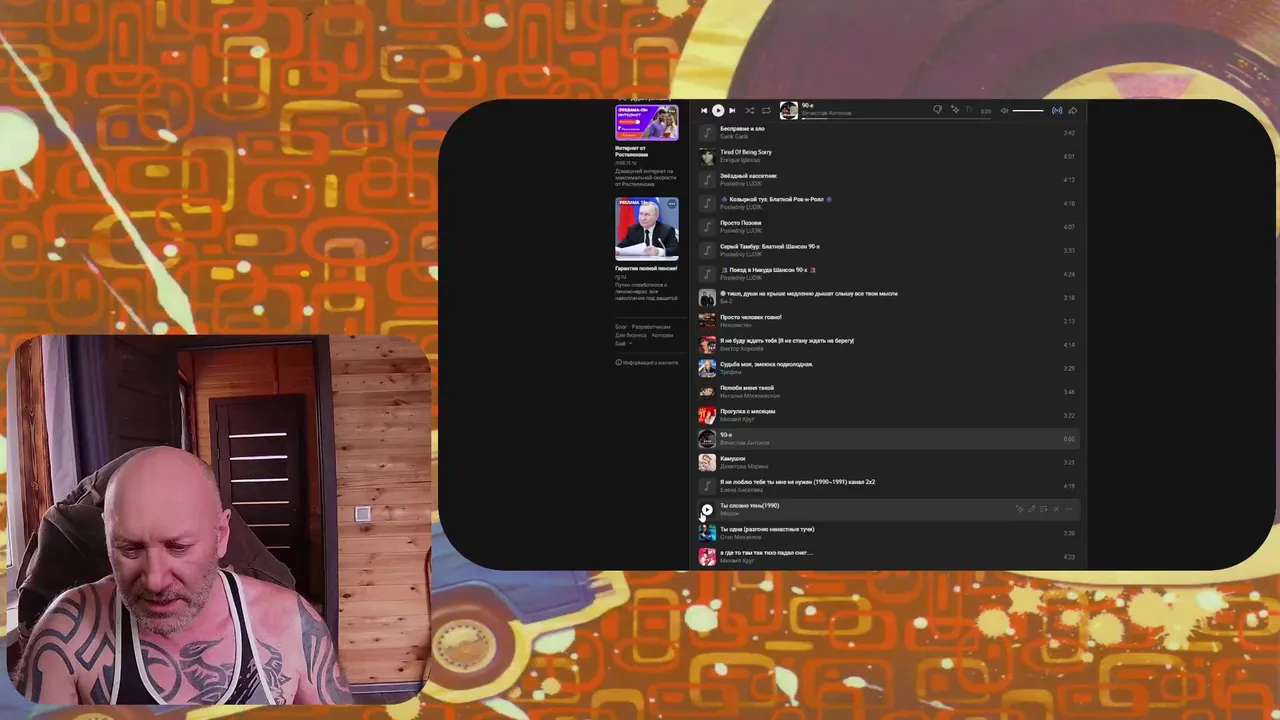The width and height of the screenshot is (1280, 720).
Task: Select track Поезд в Никуда Шансон 90-х
Action: pyautogui.click(x=769, y=270)
